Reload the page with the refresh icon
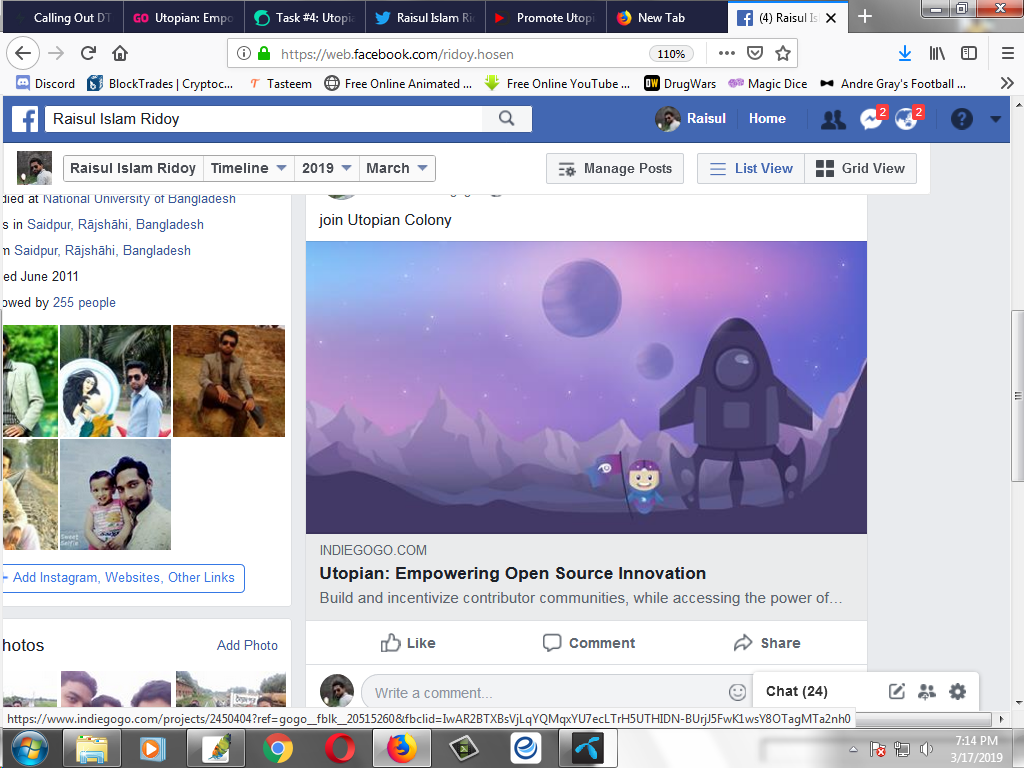This screenshot has width=1024, height=768. 88,54
